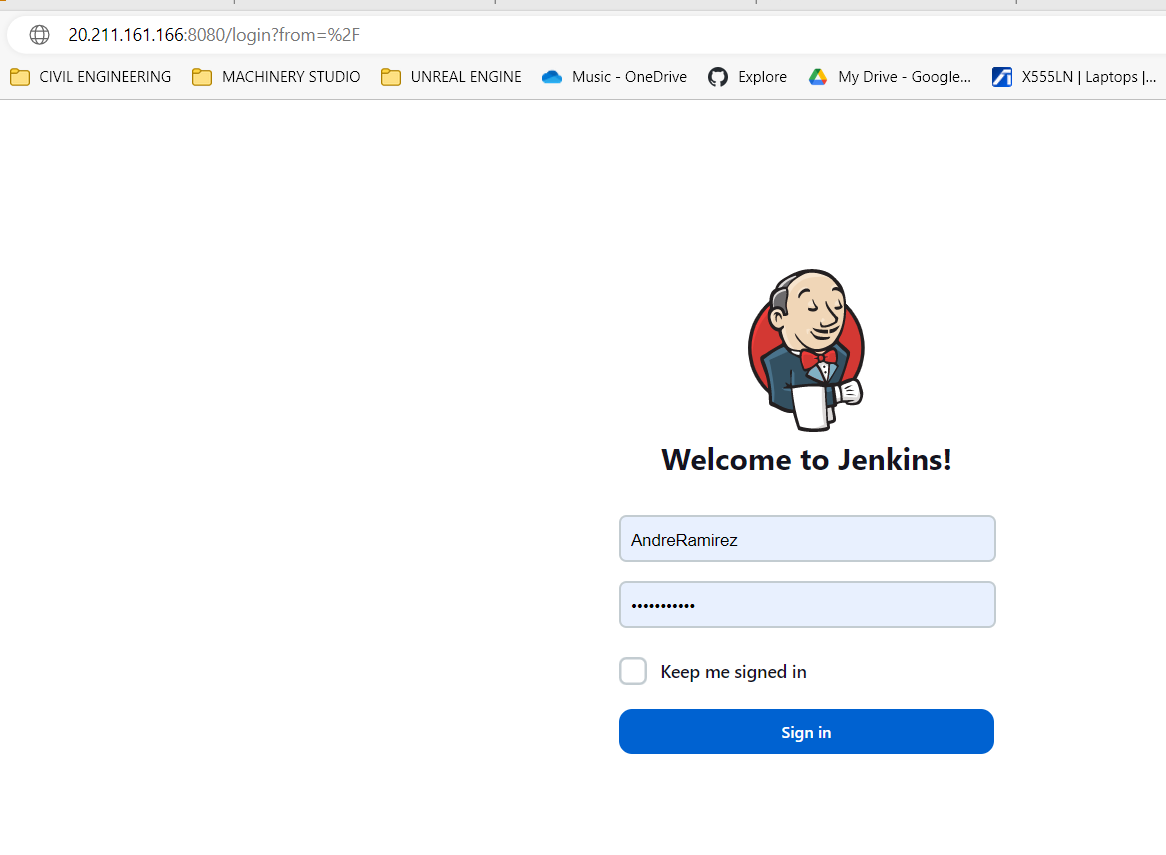Screen dimensions: 1166x855
Task: Open the UNREAL ENGINE bookmark folder
Action: pyautogui.click(x=451, y=77)
